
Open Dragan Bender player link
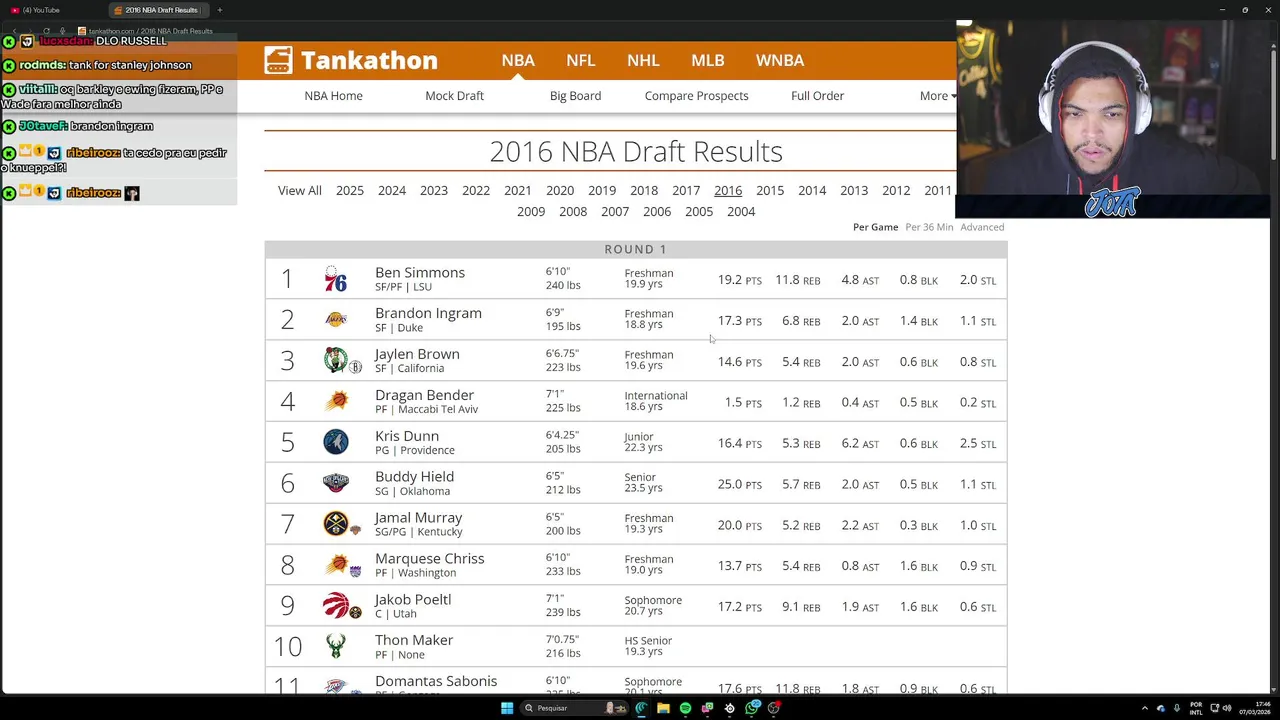pos(424,395)
